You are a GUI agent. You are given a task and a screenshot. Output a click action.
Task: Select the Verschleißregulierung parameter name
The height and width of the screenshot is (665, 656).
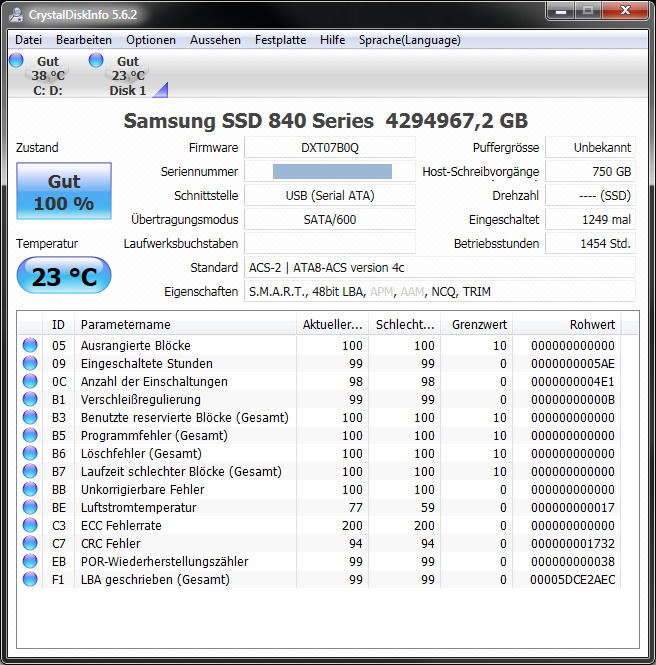click(x=141, y=400)
